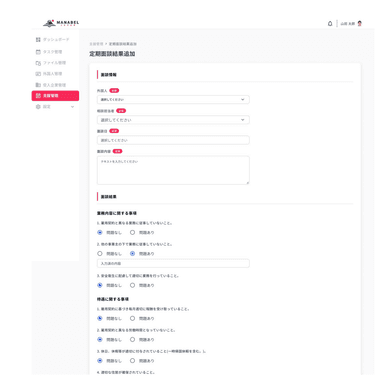Open the second required select dropdown
This screenshot has height=381, width=390.
pyautogui.click(x=173, y=120)
